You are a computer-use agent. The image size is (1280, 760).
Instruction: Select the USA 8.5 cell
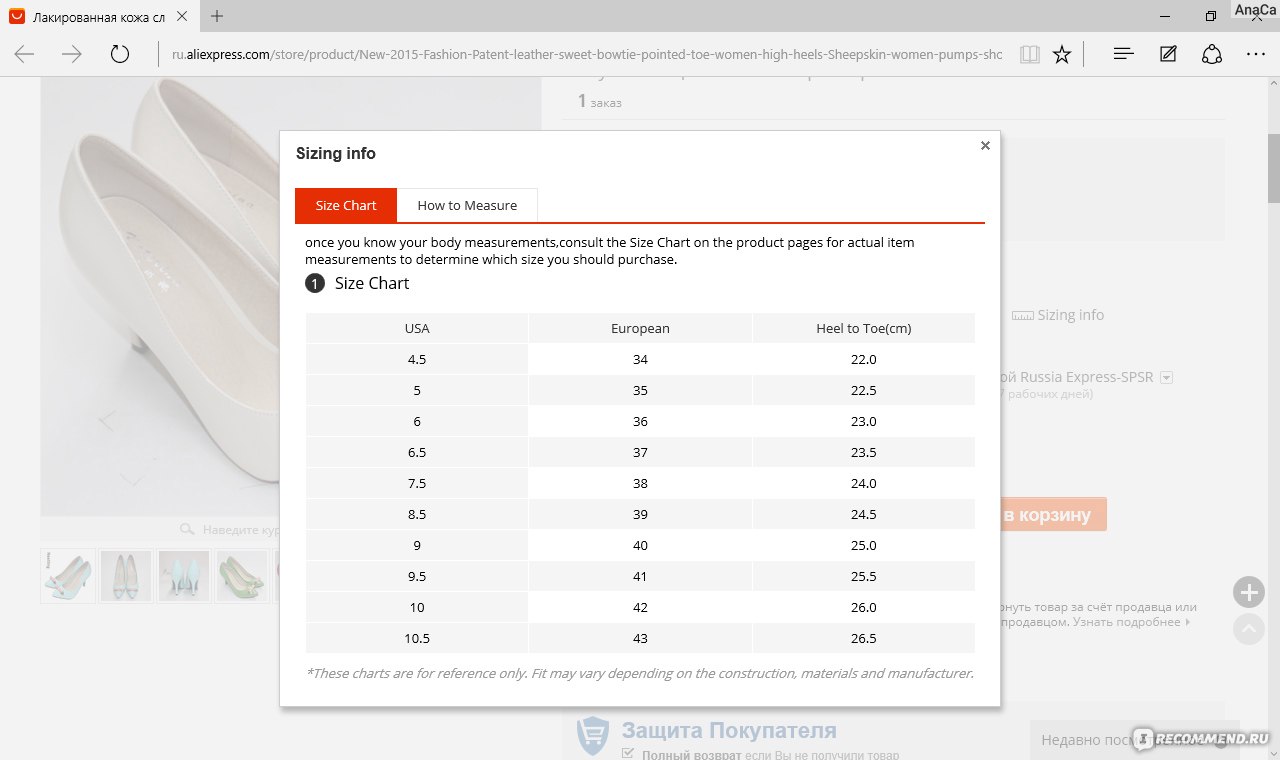pyautogui.click(x=417, y=514)
